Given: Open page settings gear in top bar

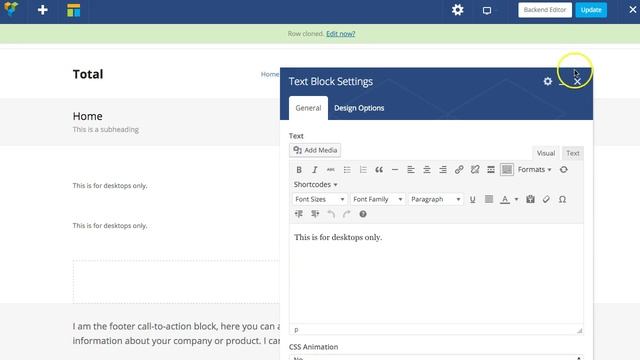Looking at the screenshot, I should (x=458, y=10).
